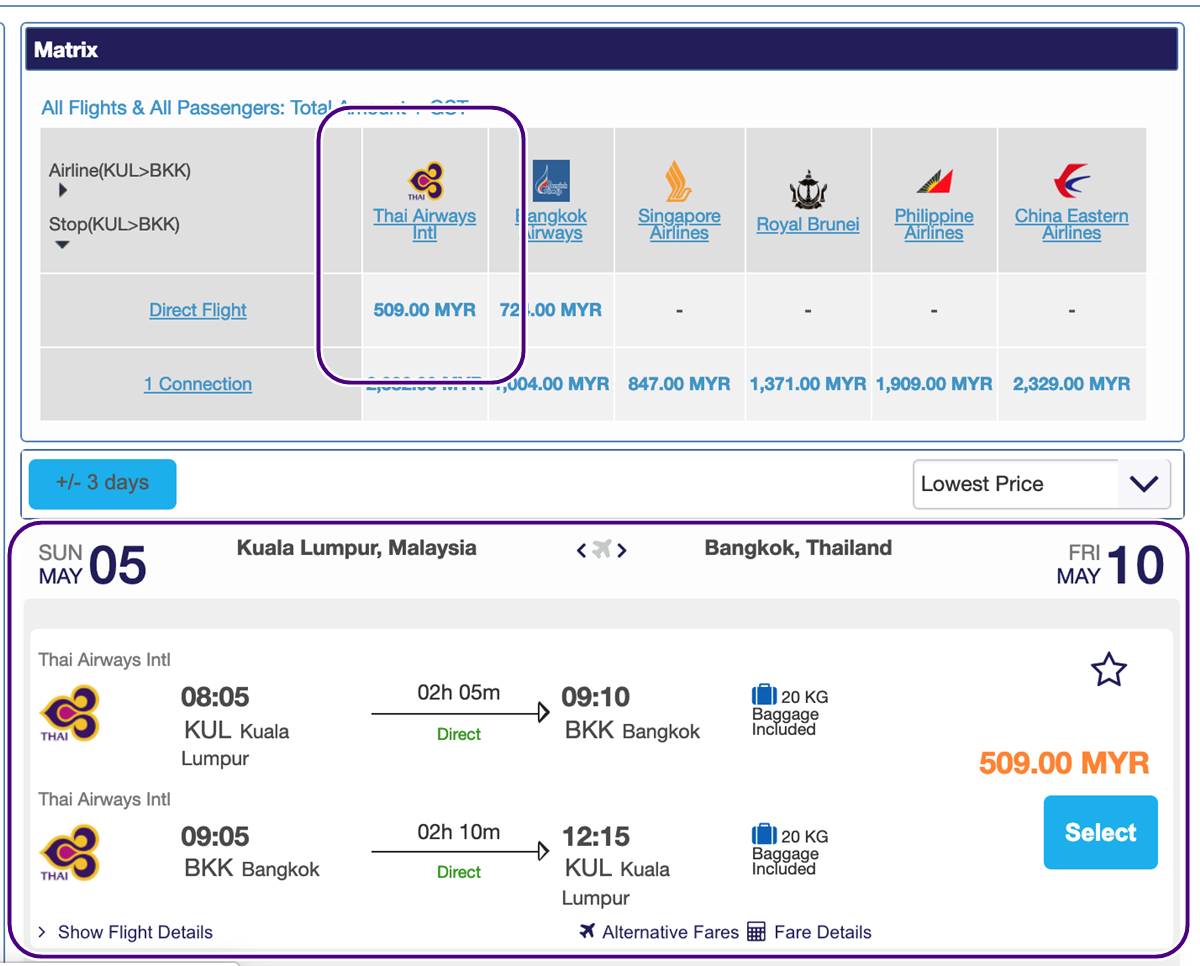Filter by the 1 Connection row link
The width and height of the screenshot is (1200, 966).
coord(198,384)
